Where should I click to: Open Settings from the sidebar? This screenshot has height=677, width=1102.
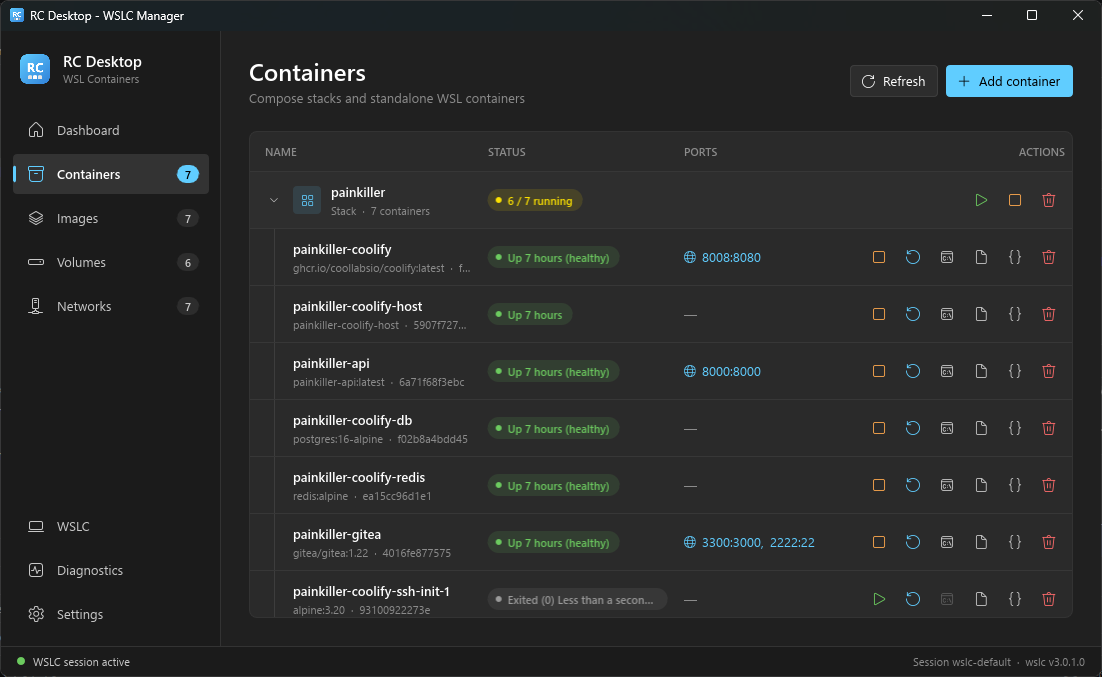(x=111, y=614)
